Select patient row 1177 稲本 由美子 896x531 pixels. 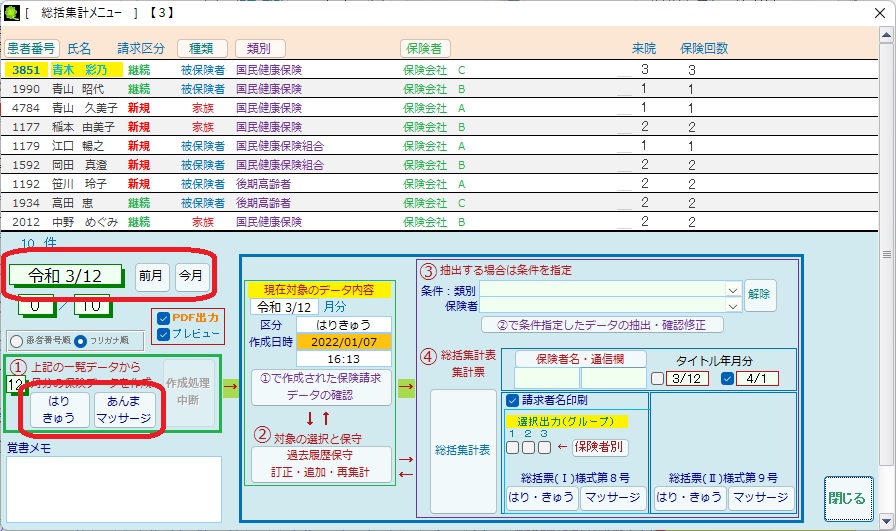click(439, 126)
